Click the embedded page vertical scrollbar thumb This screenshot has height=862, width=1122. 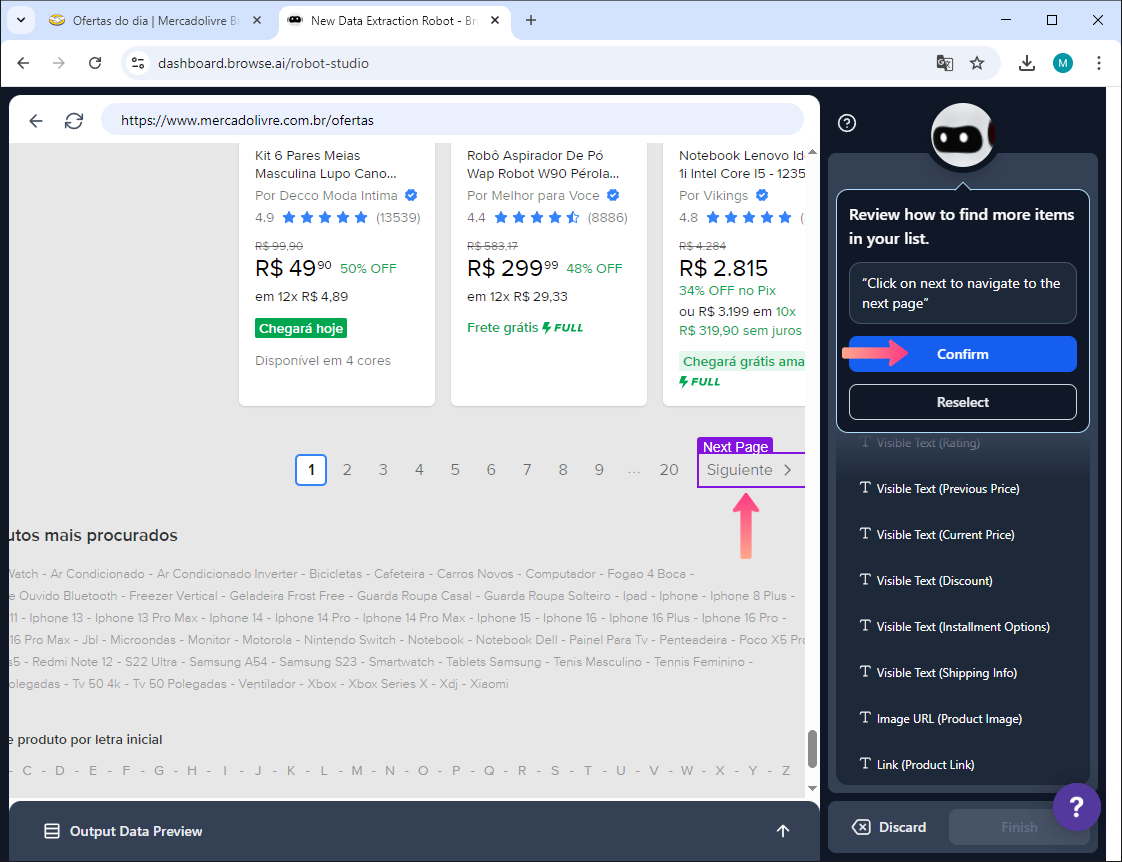point(812,748)
